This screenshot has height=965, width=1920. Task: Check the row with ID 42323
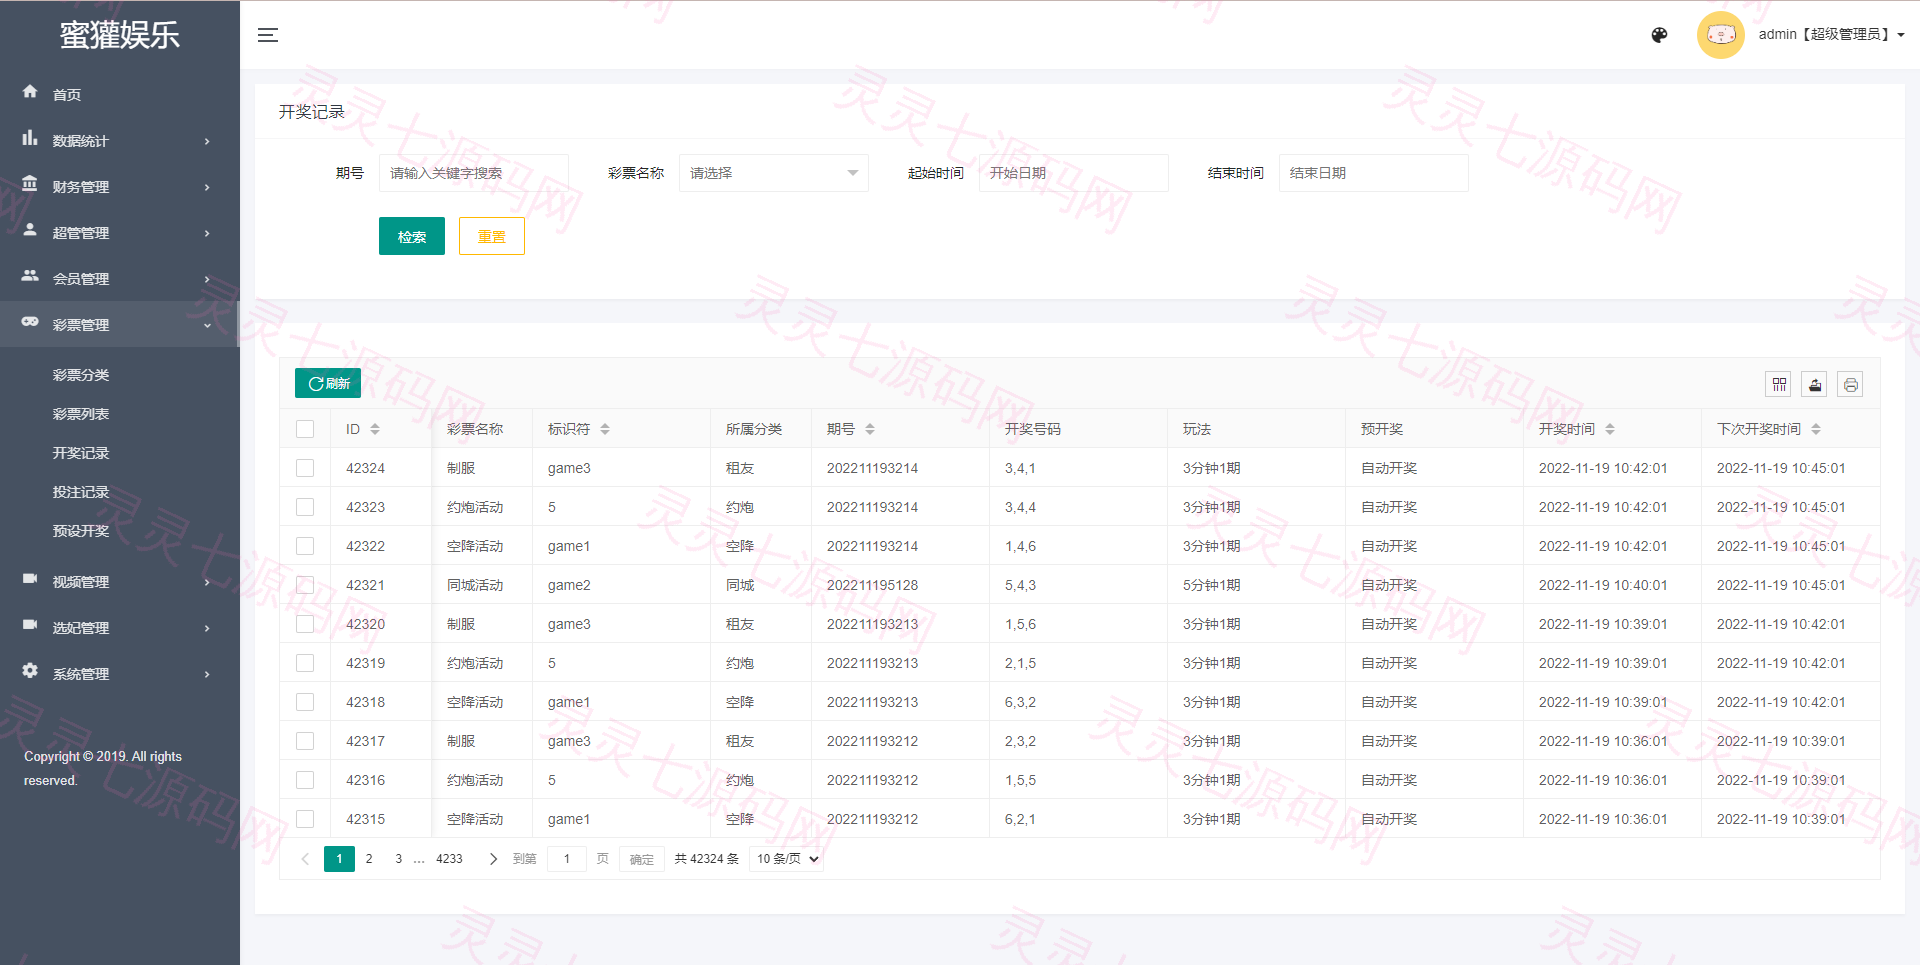pos(305,507)
